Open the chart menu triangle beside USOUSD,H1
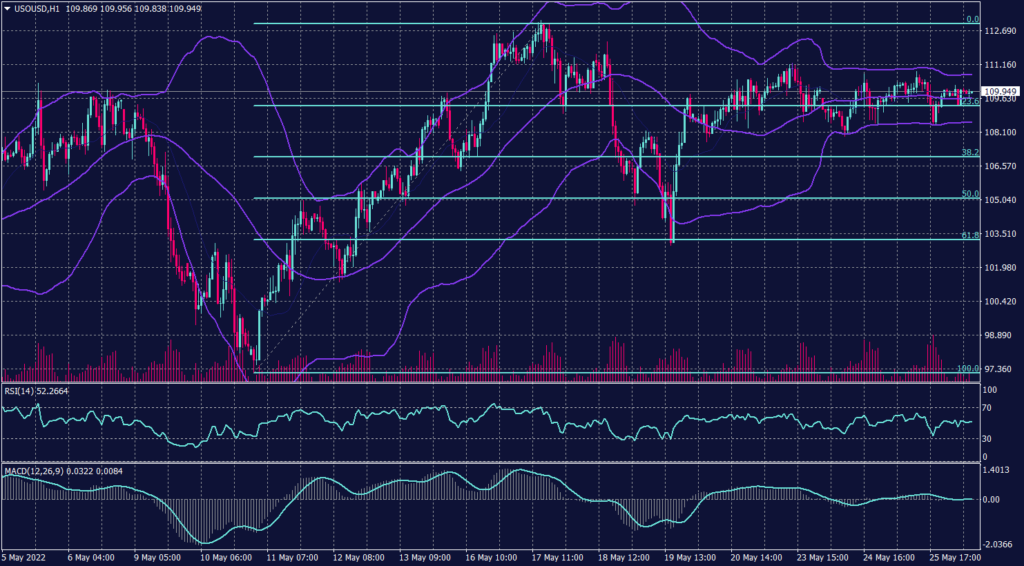The height and width of the screenshot is (566, 1024). [x=7, y=9]
